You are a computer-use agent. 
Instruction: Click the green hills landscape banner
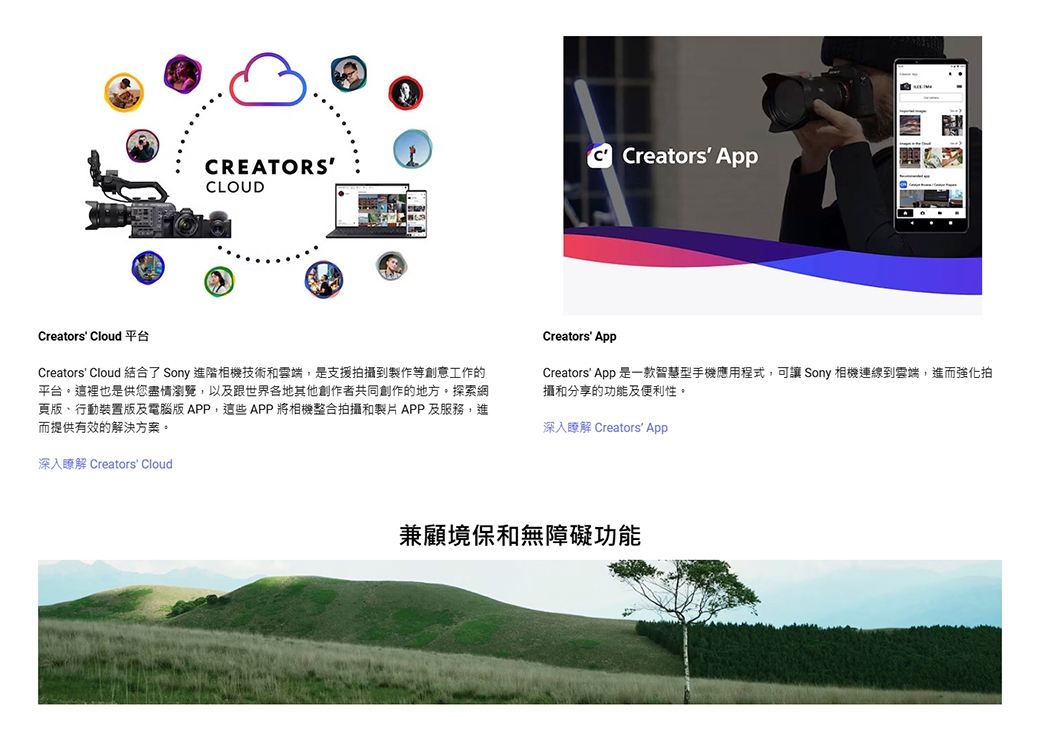pos(519,631)
